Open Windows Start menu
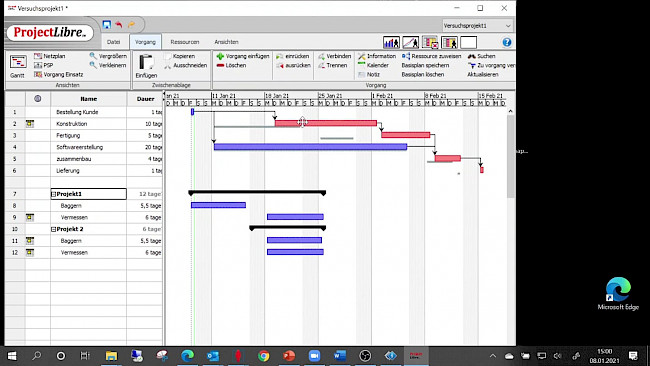The width and height of the screenshot is (650, 366). tap(12, 356)
